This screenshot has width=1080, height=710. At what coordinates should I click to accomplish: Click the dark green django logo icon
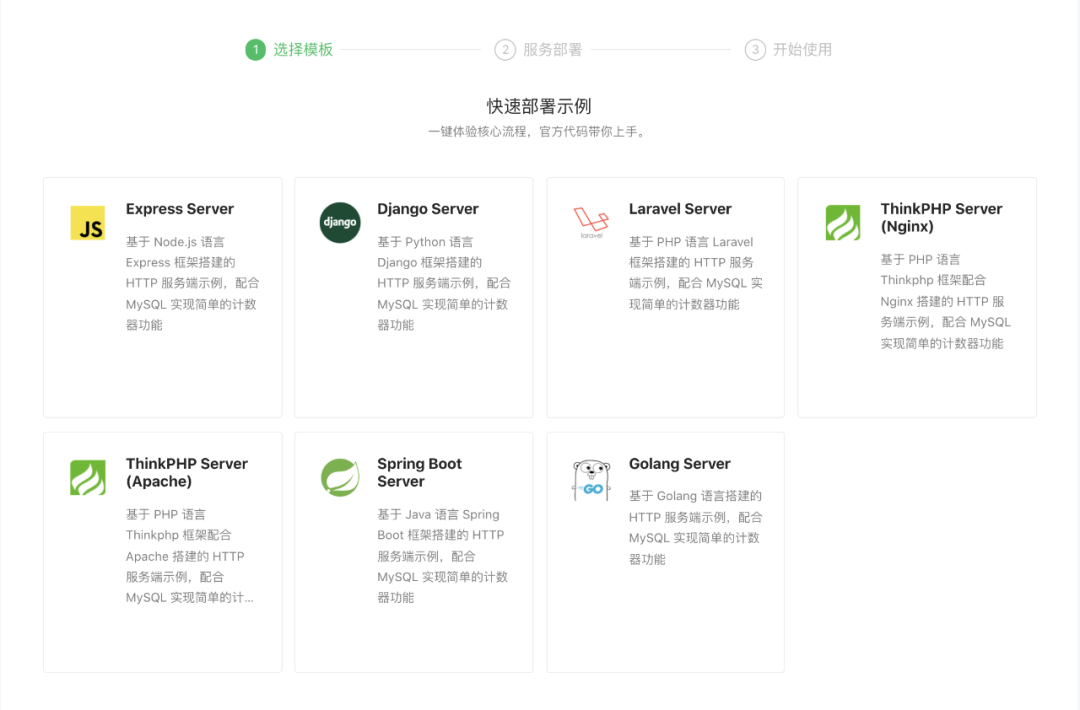coord(340,222)
